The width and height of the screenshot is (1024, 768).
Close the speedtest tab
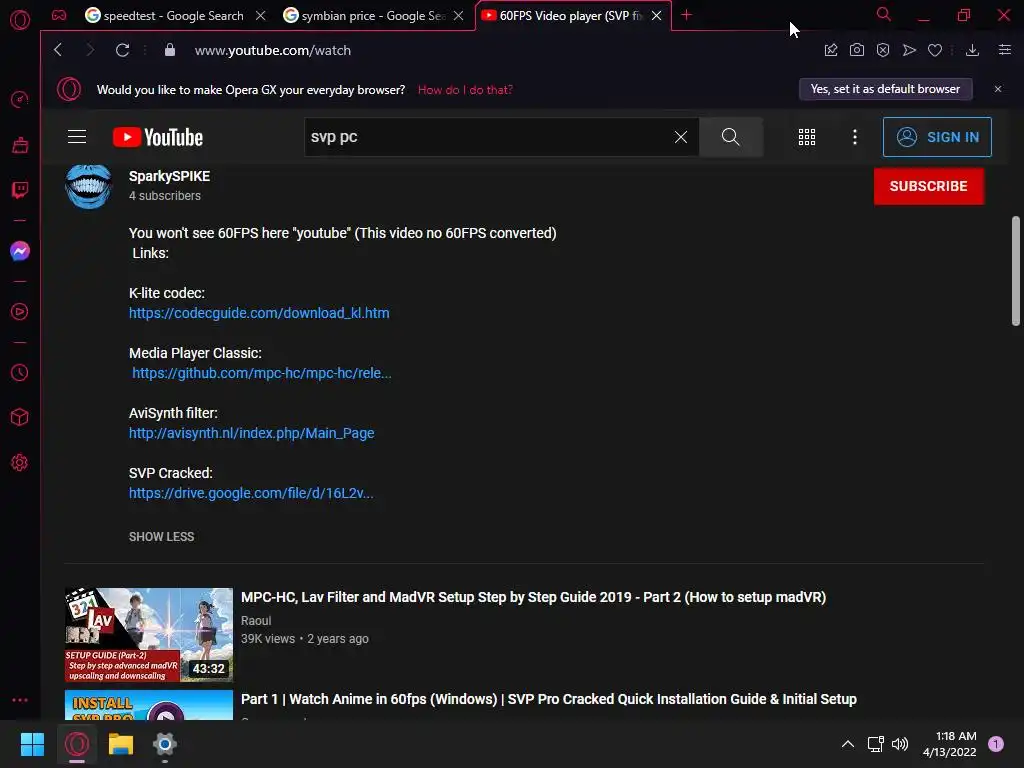coord(261,16)
